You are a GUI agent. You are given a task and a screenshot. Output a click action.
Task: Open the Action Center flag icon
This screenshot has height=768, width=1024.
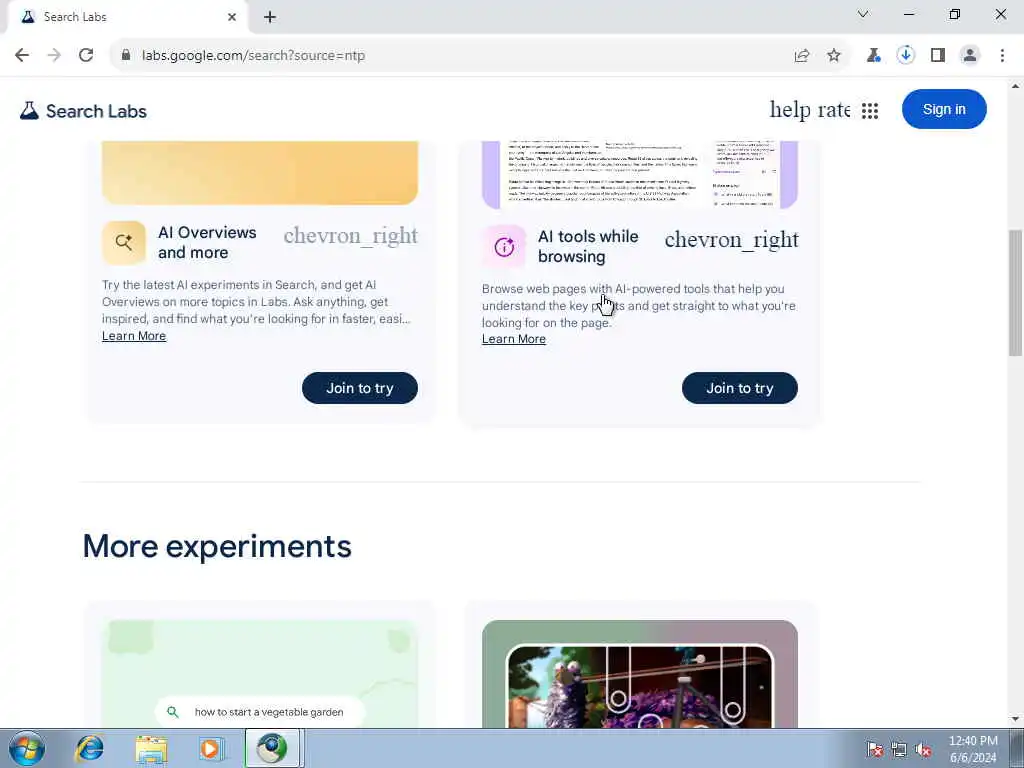pos(874,749)
